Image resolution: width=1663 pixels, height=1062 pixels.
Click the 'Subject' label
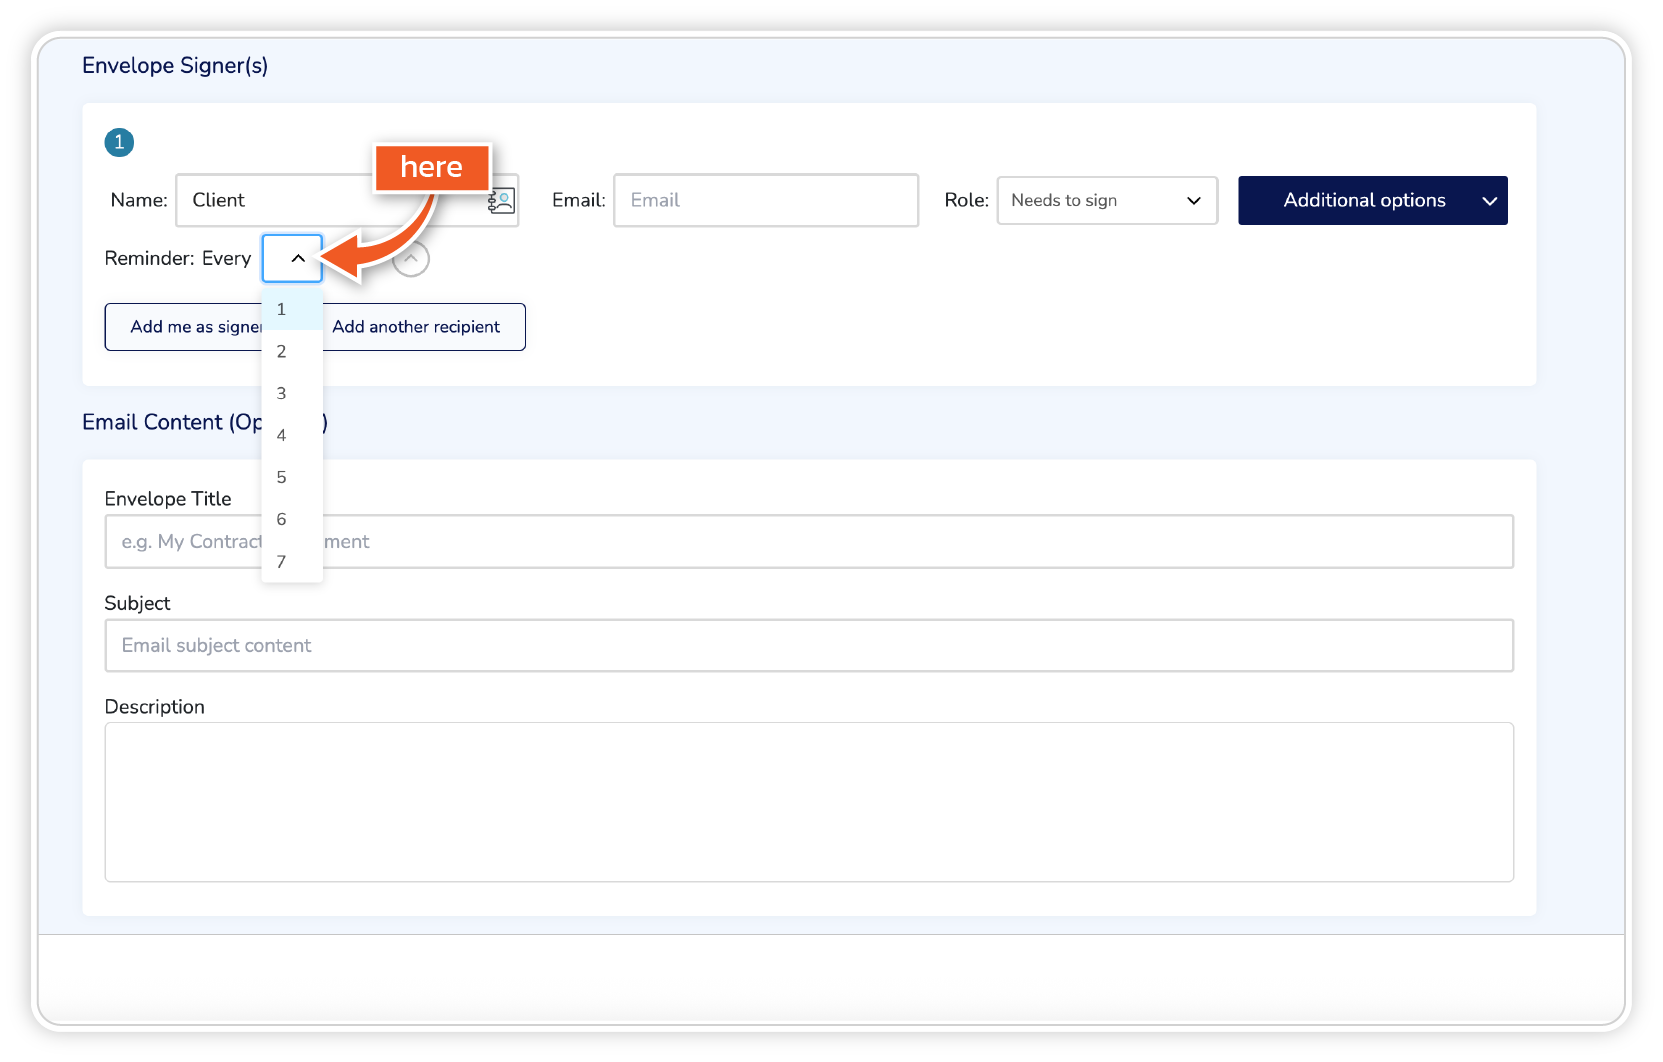click(137, 603)
